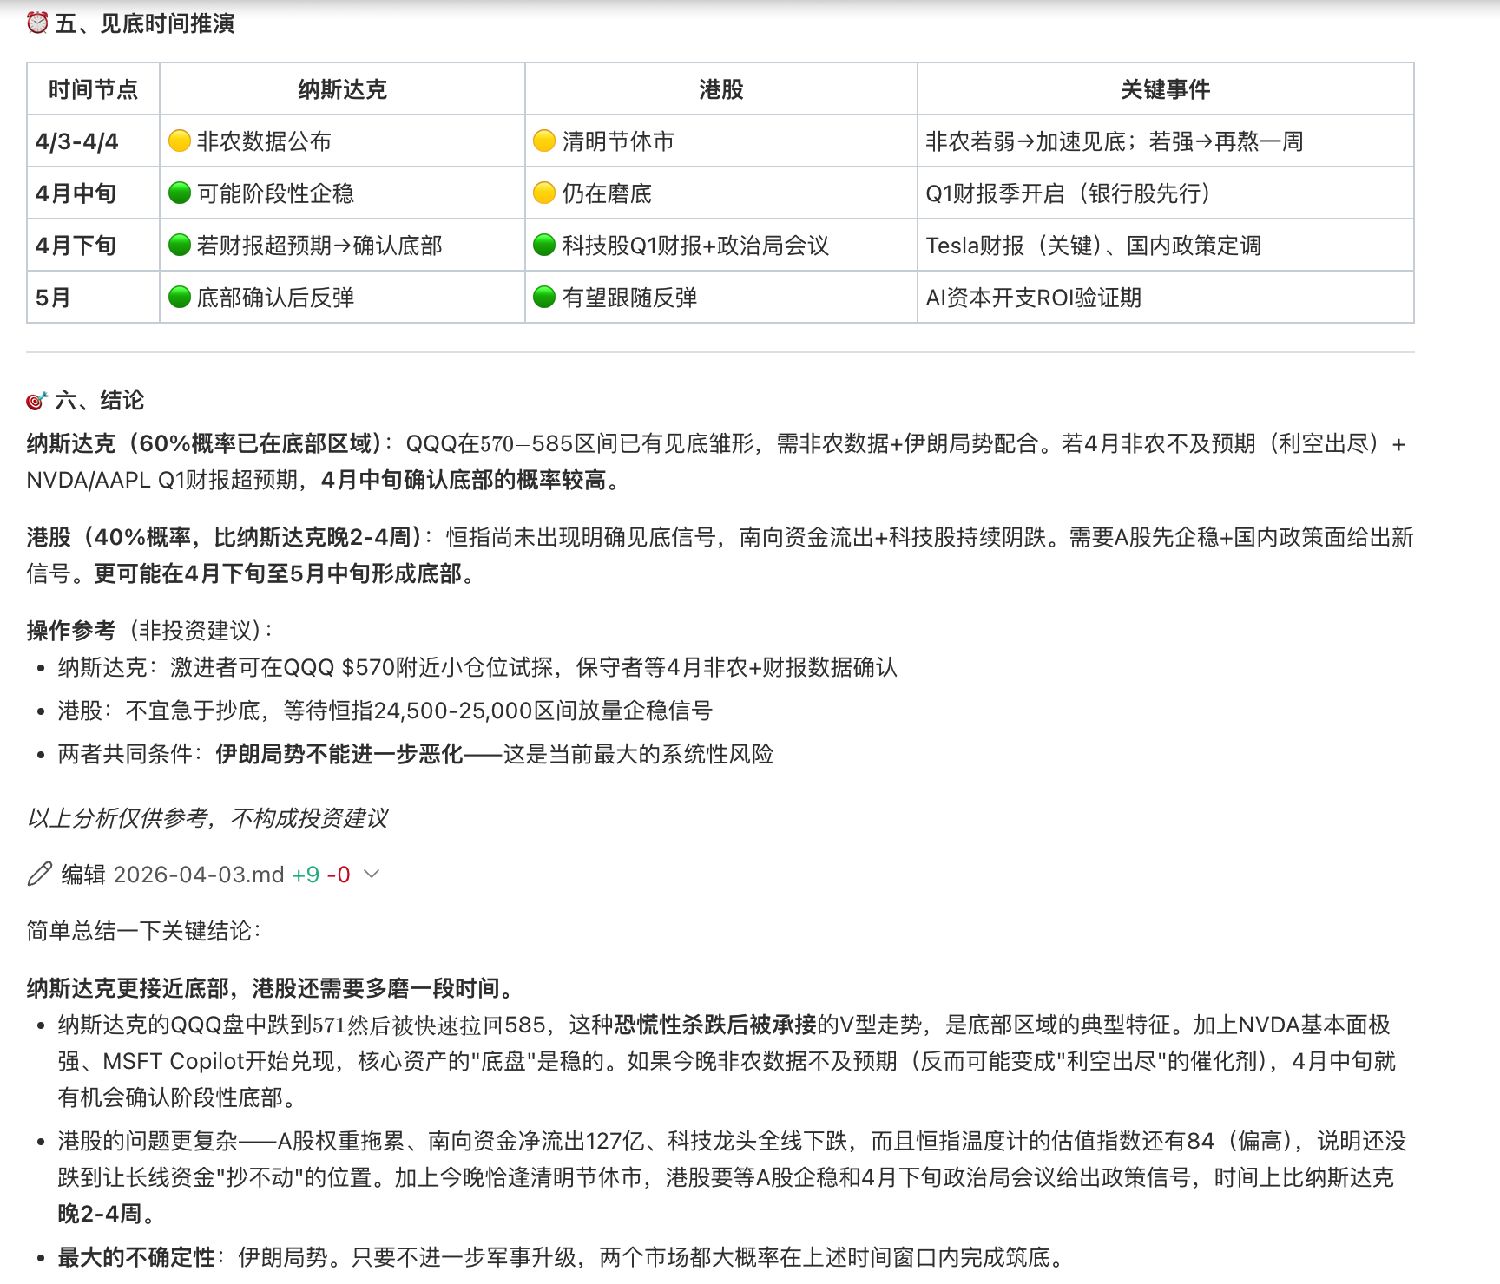Click the +9 additions count

point(305,874)
